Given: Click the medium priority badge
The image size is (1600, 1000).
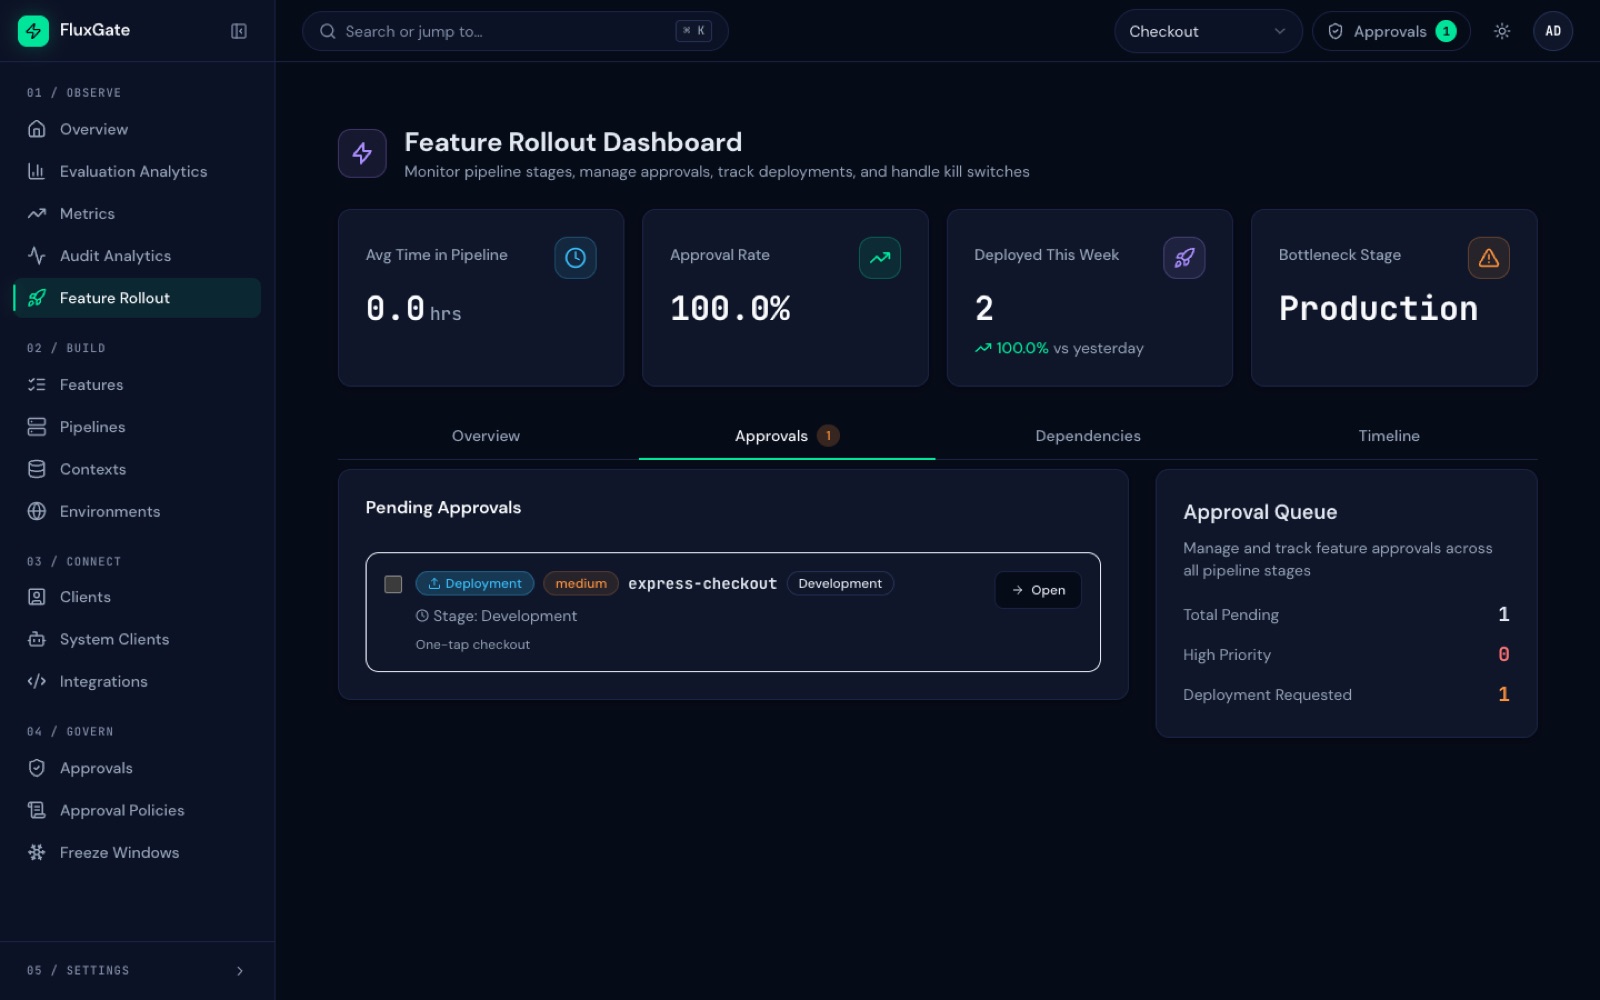Looking at the screenshot, I should (x=581, y=584).
